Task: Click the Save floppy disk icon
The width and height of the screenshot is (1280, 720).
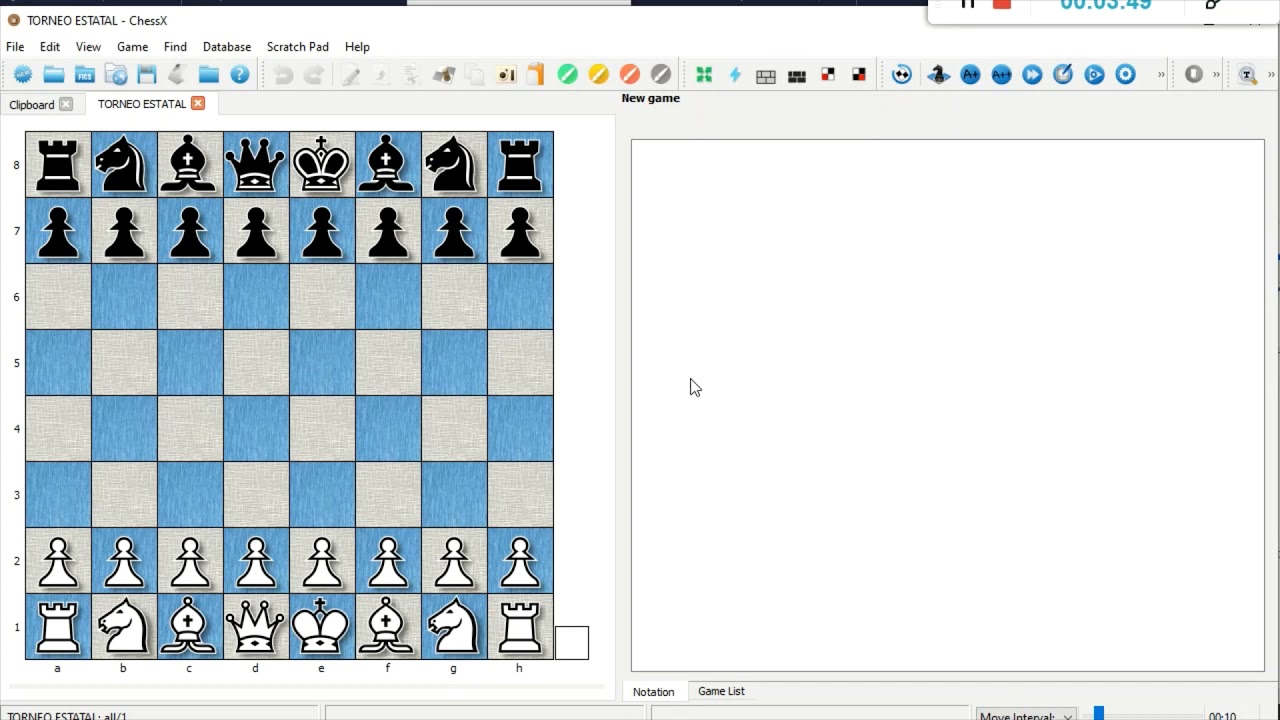Action: pos(147,75)
